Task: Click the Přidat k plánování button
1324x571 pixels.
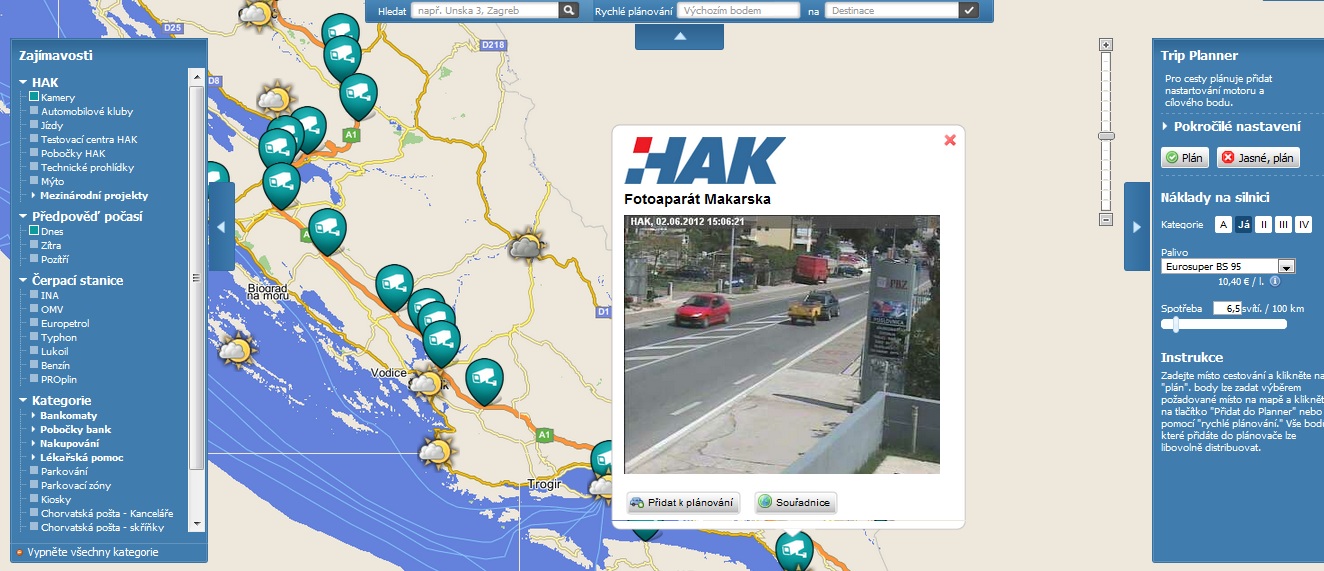Action: coord(683,502)
